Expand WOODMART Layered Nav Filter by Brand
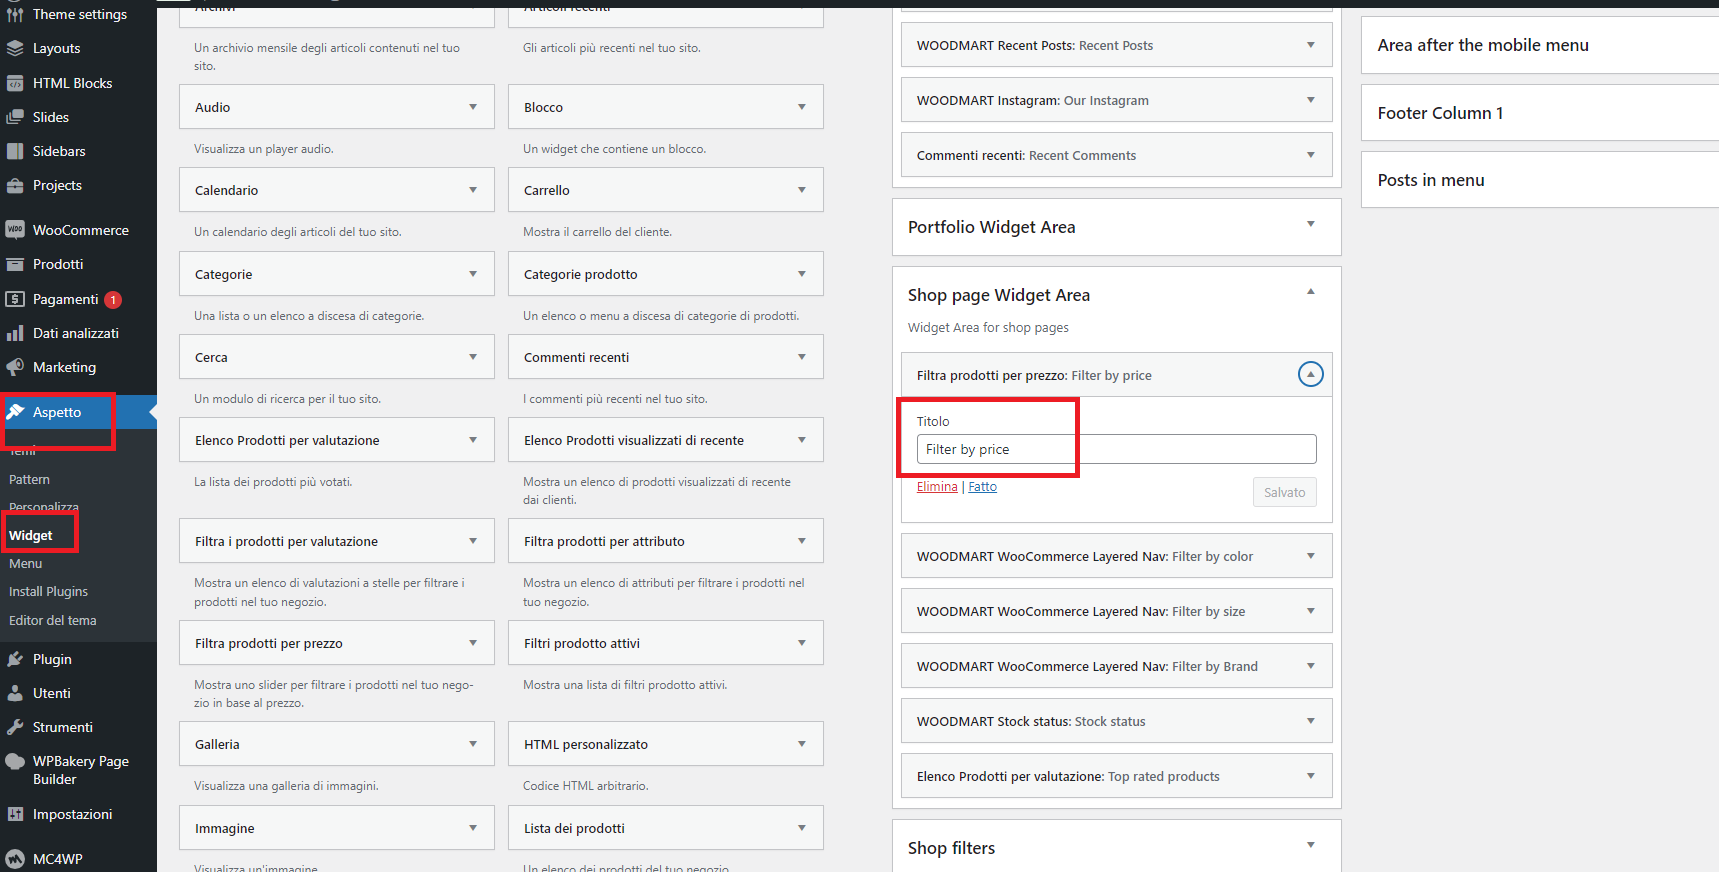The height and width of the screenshot is (872, 1719). pos(1311,666)
